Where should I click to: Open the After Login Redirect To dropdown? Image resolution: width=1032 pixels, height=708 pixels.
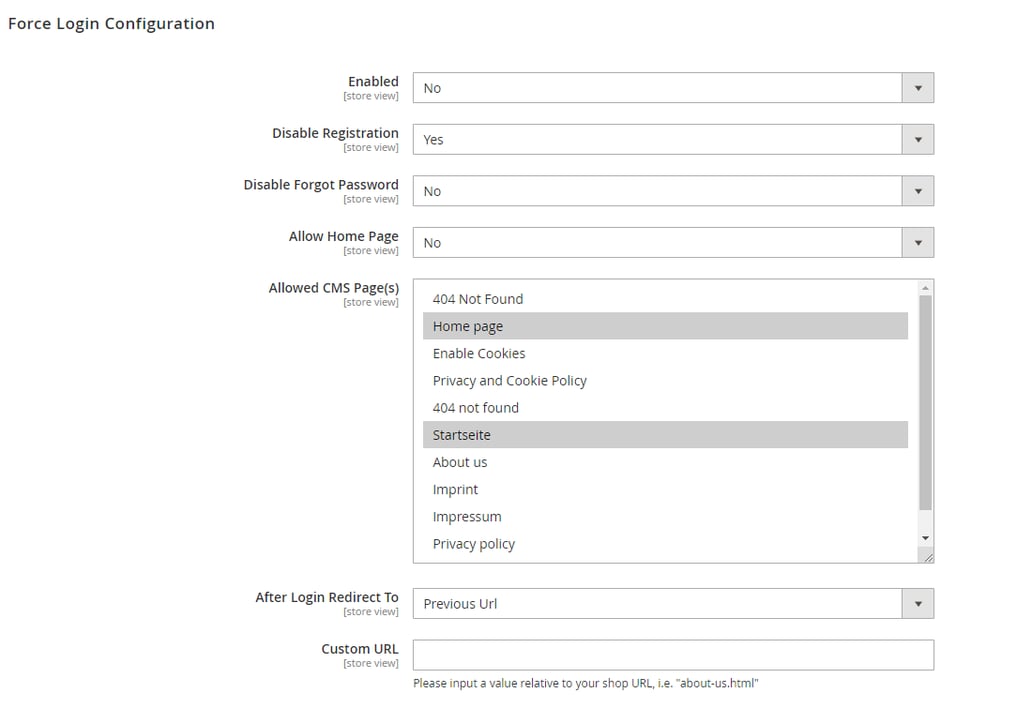tap(917, 603)
